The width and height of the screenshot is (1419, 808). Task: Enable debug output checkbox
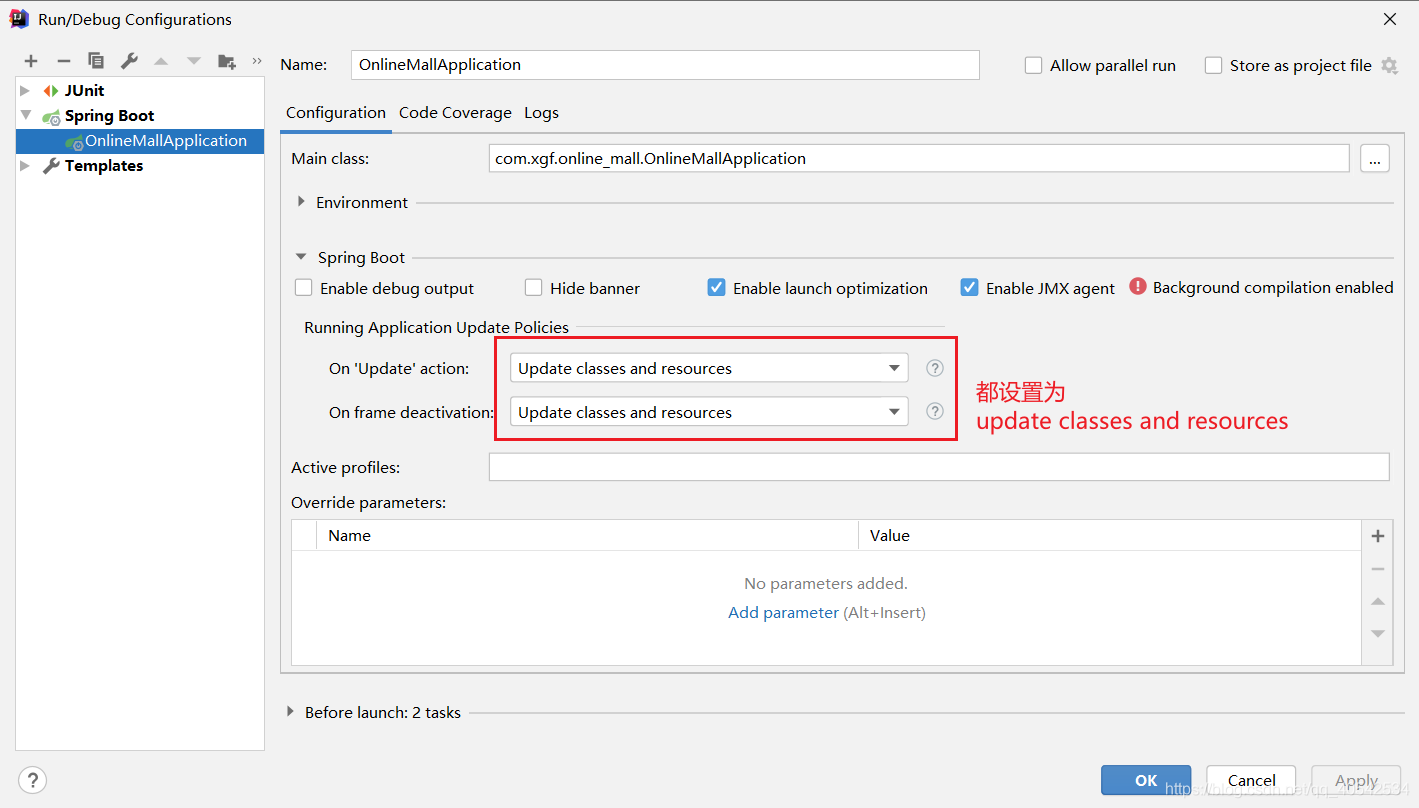(304, 288)
